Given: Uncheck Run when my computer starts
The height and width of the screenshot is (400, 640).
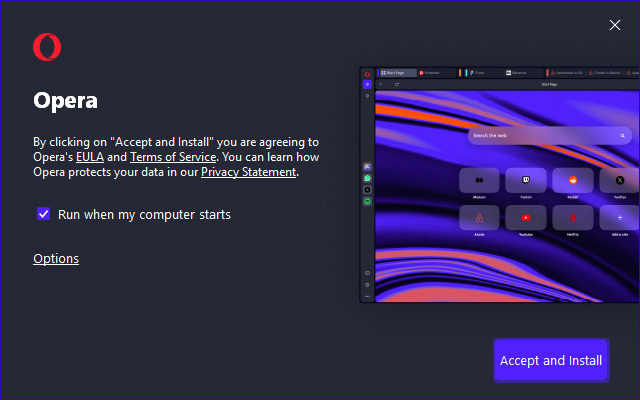Looking at the screenshot, I should point(43,214).
